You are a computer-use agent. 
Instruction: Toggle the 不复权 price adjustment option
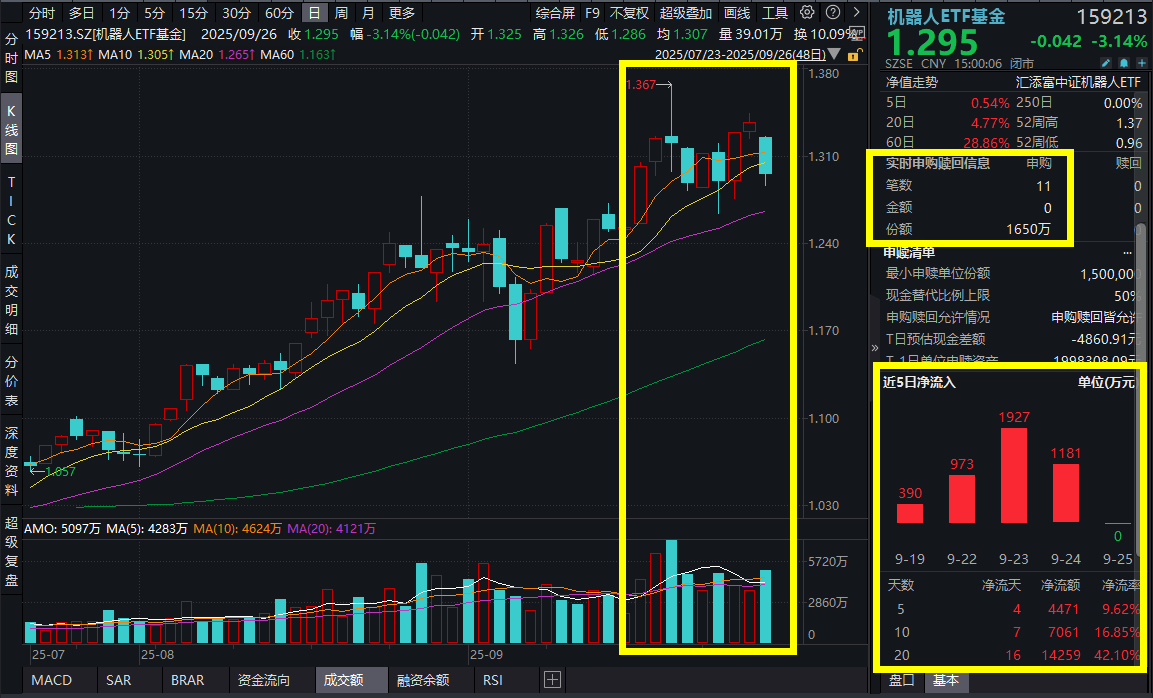(x=629, y=13)
